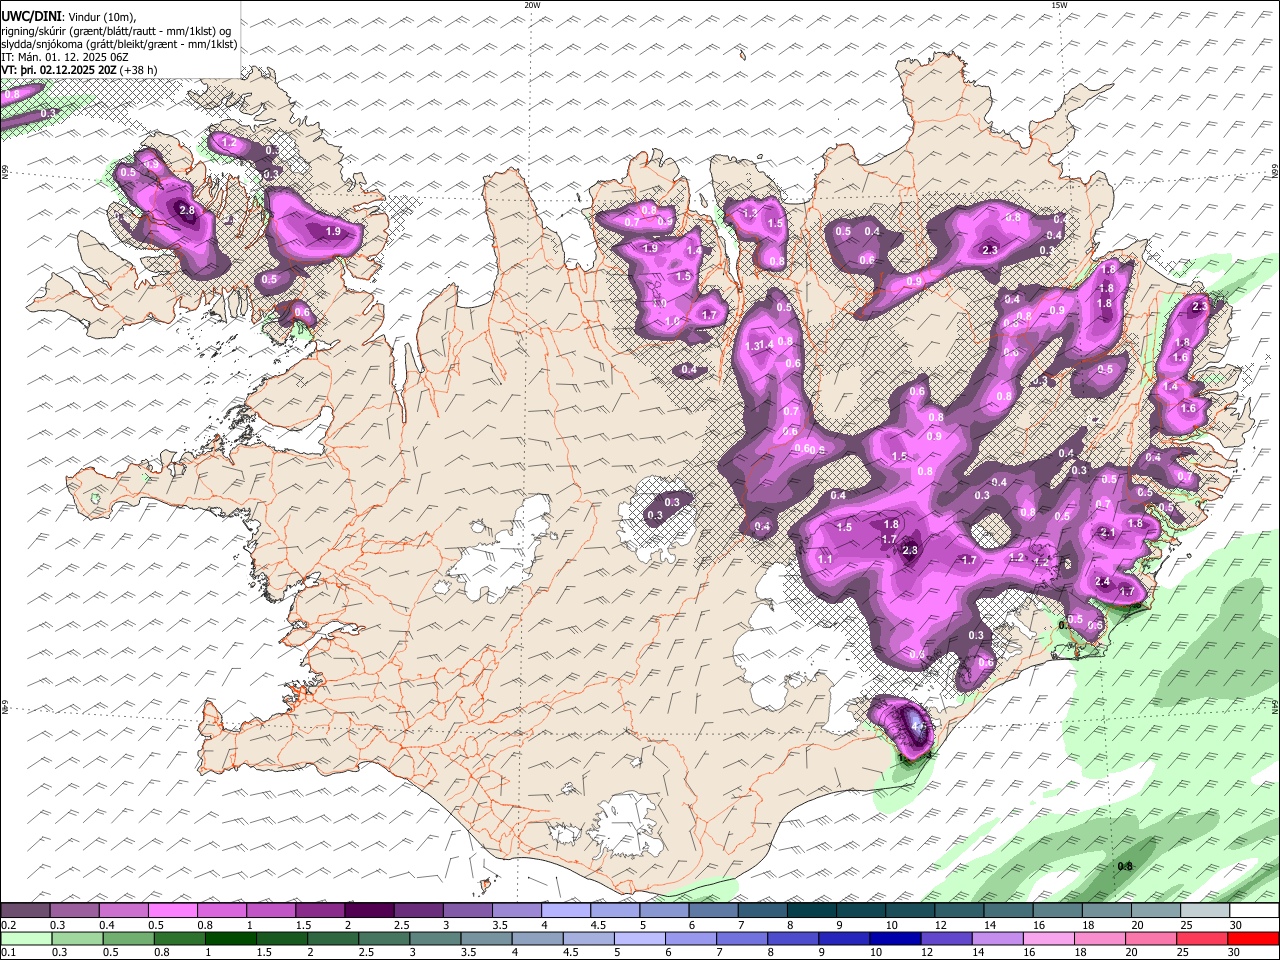Click the darkest green swatch labeled 1 in the lower legend row
Screen dimensions: 1280x960
[x=230, y=939]
